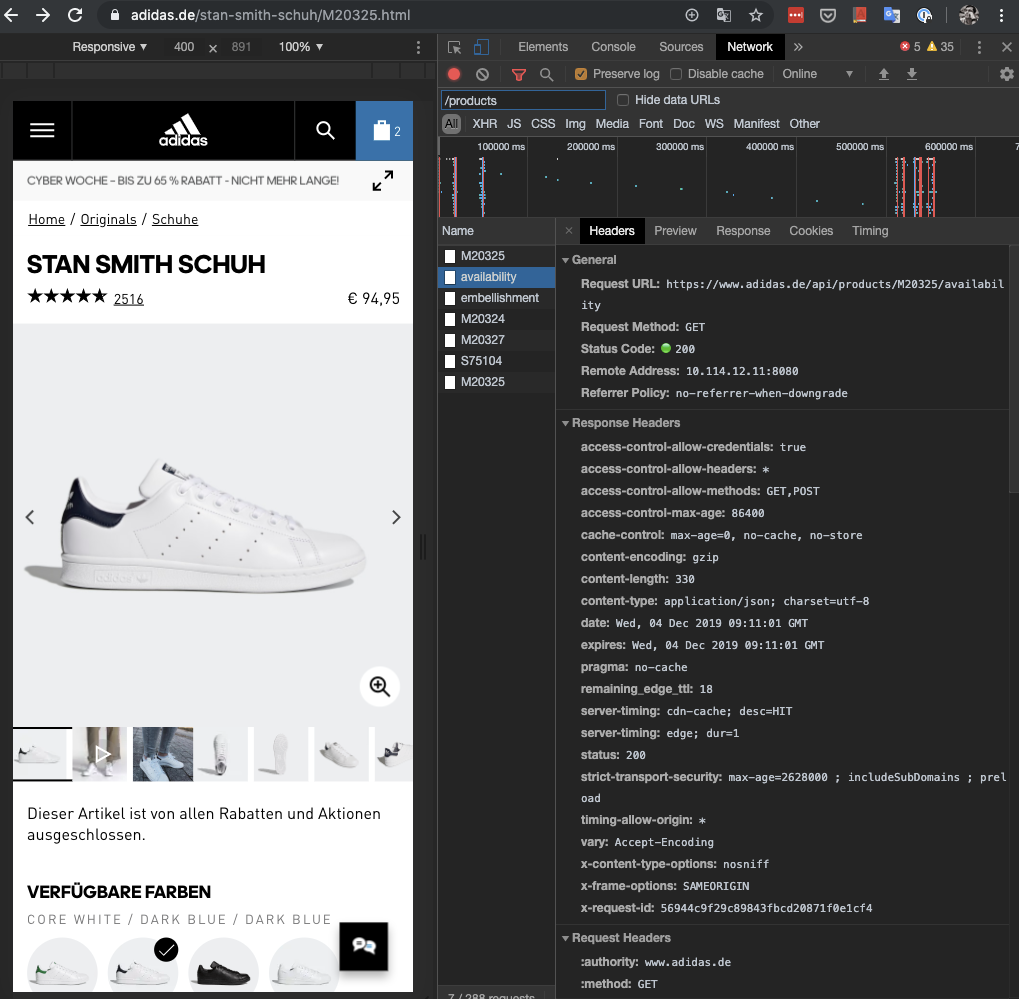Filter requests by Img type
Screen dimensions: 1019x999
(x=575, y=124)
